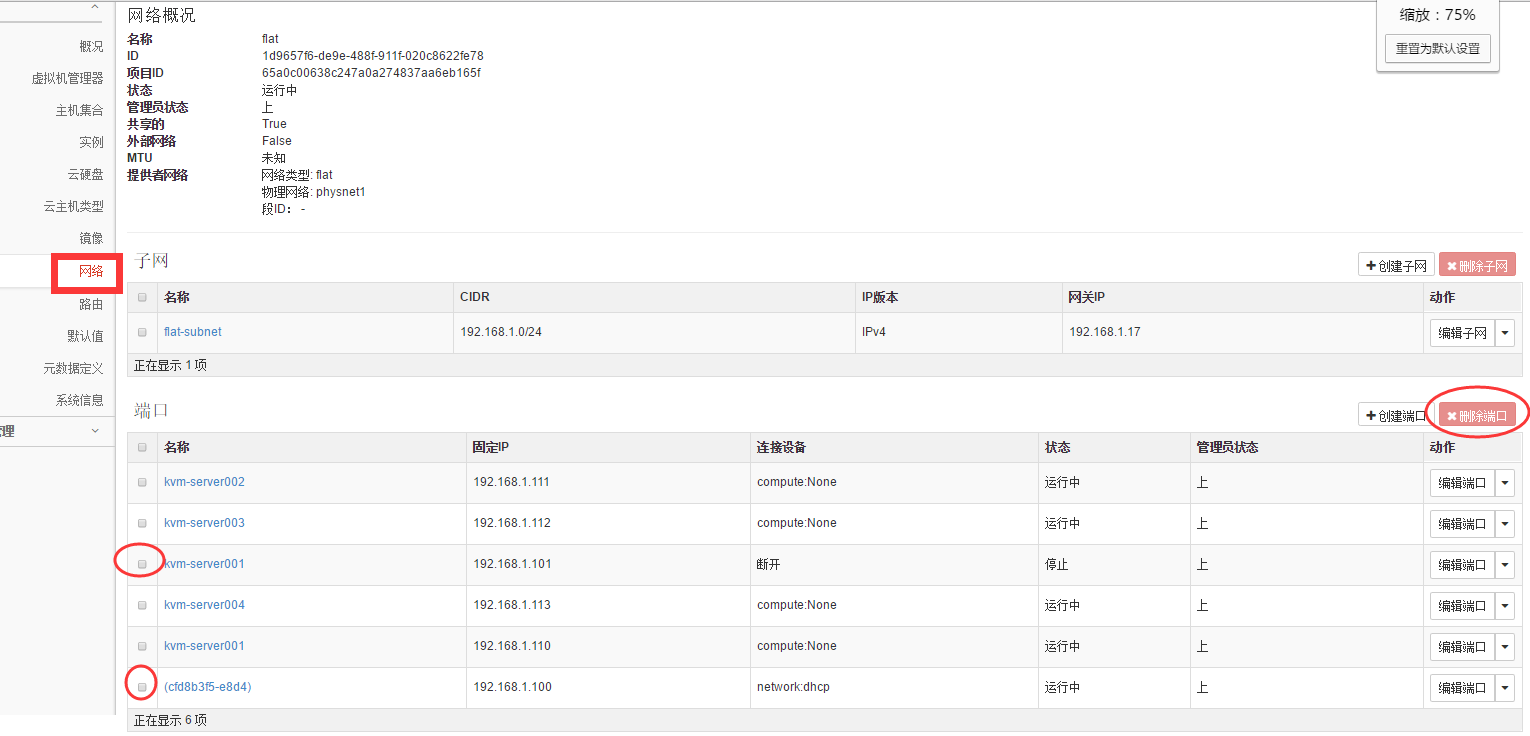Screen dimensions: 1530x736
Task: Click the 断开 device cell
Action: pos(768,564)
